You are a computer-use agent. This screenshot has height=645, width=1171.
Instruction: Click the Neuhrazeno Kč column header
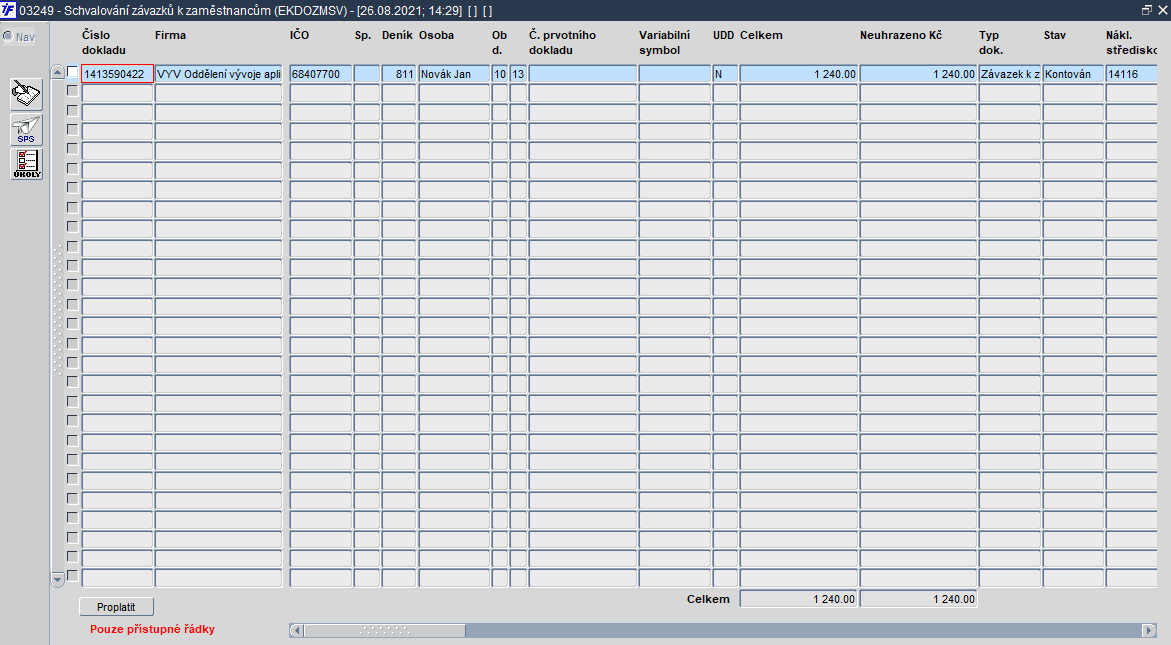pyautogui.click(x=901, y=35)
